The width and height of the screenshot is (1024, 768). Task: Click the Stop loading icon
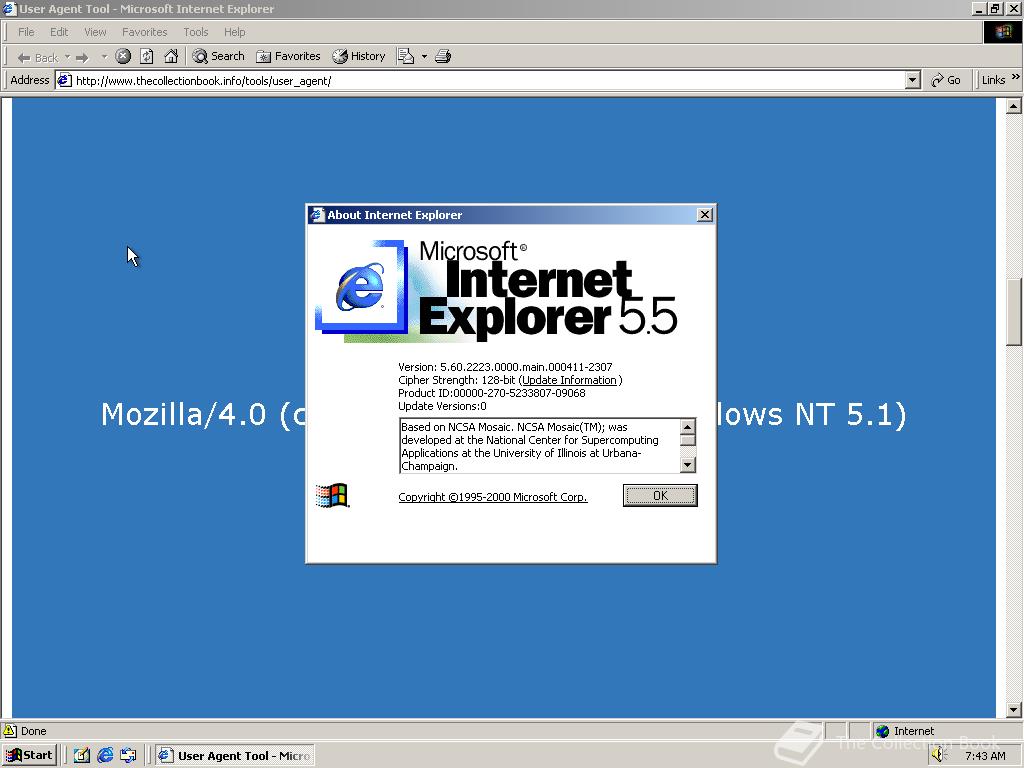123,56
